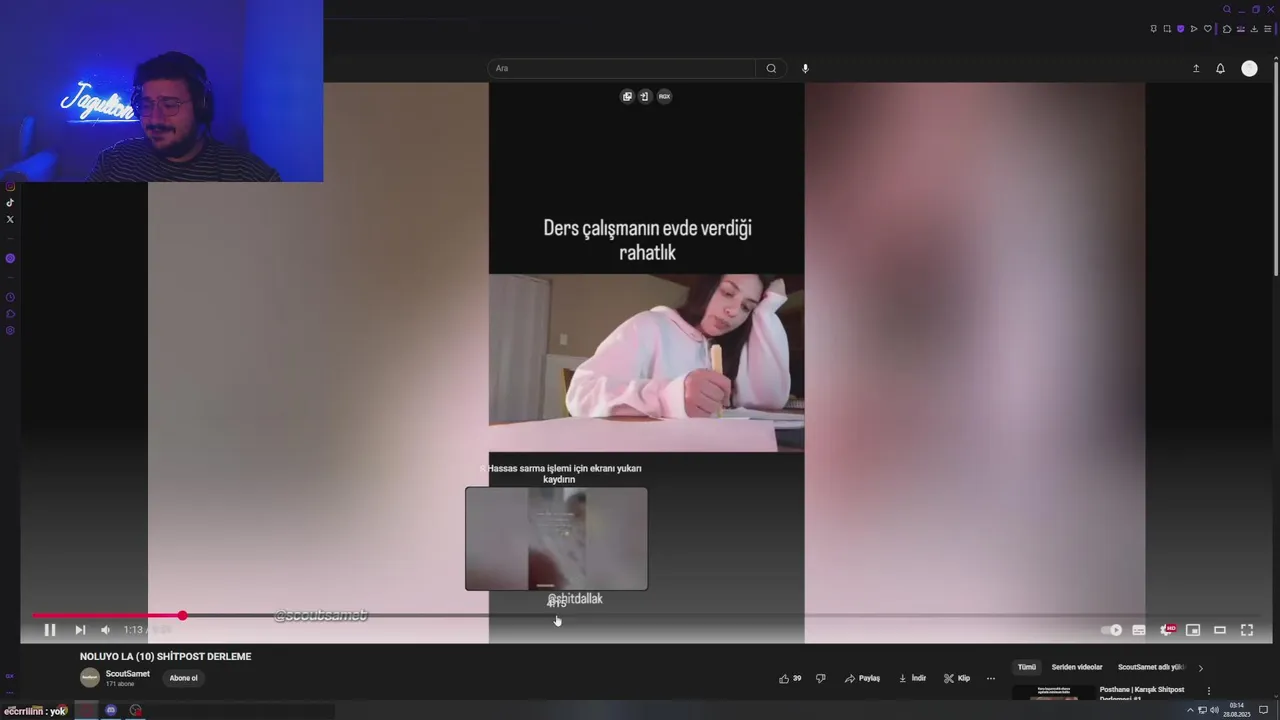This screenshot has height=720, width=1280.
Task: Open browser downloads icon
Action: (x=1253, y=29)
